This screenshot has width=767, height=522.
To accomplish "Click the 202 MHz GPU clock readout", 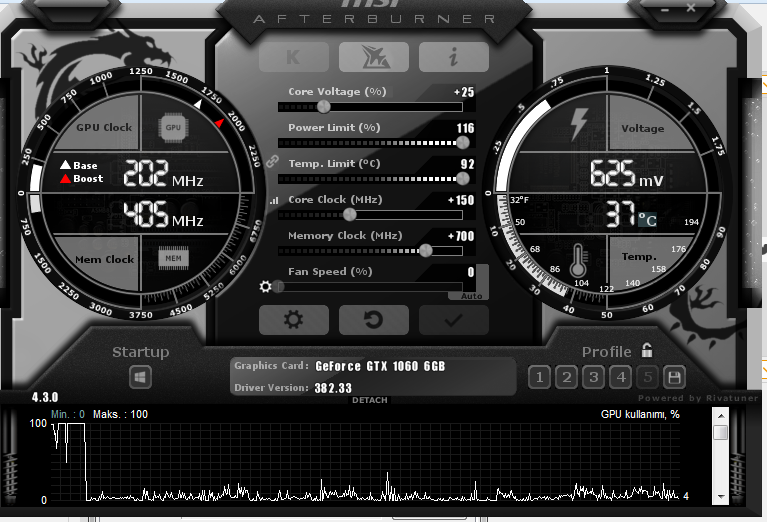I will click(163, 174).
